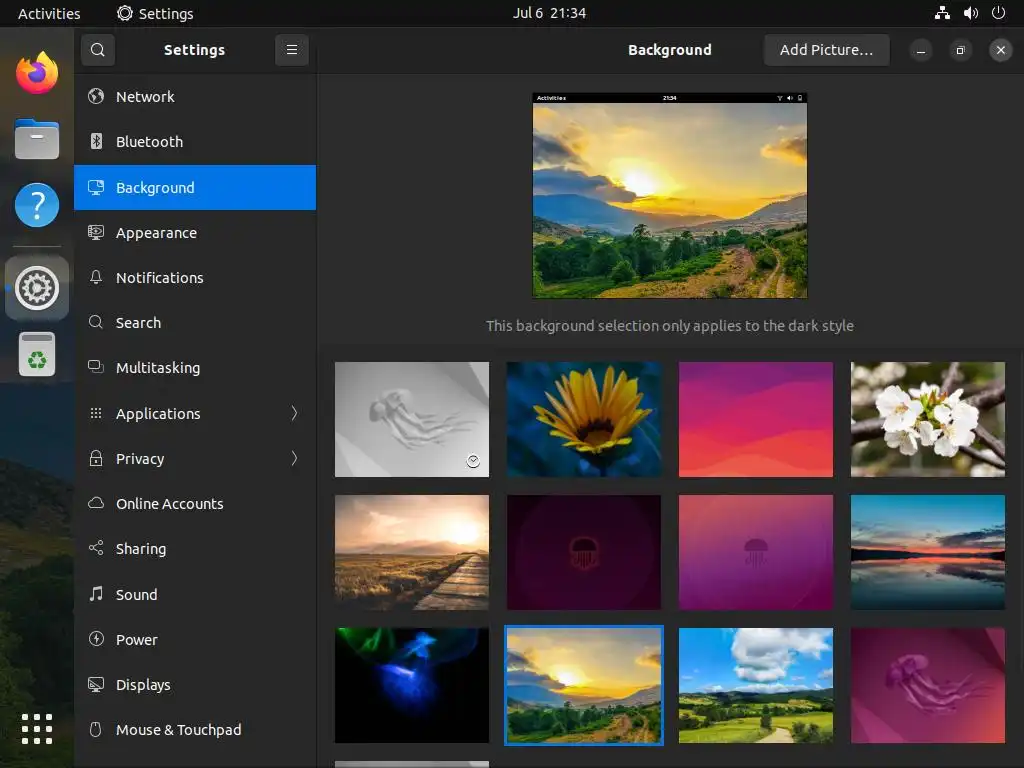Click the Sound music note icon
This screenshot has width=1024, height=768.
tap(96, 594)
